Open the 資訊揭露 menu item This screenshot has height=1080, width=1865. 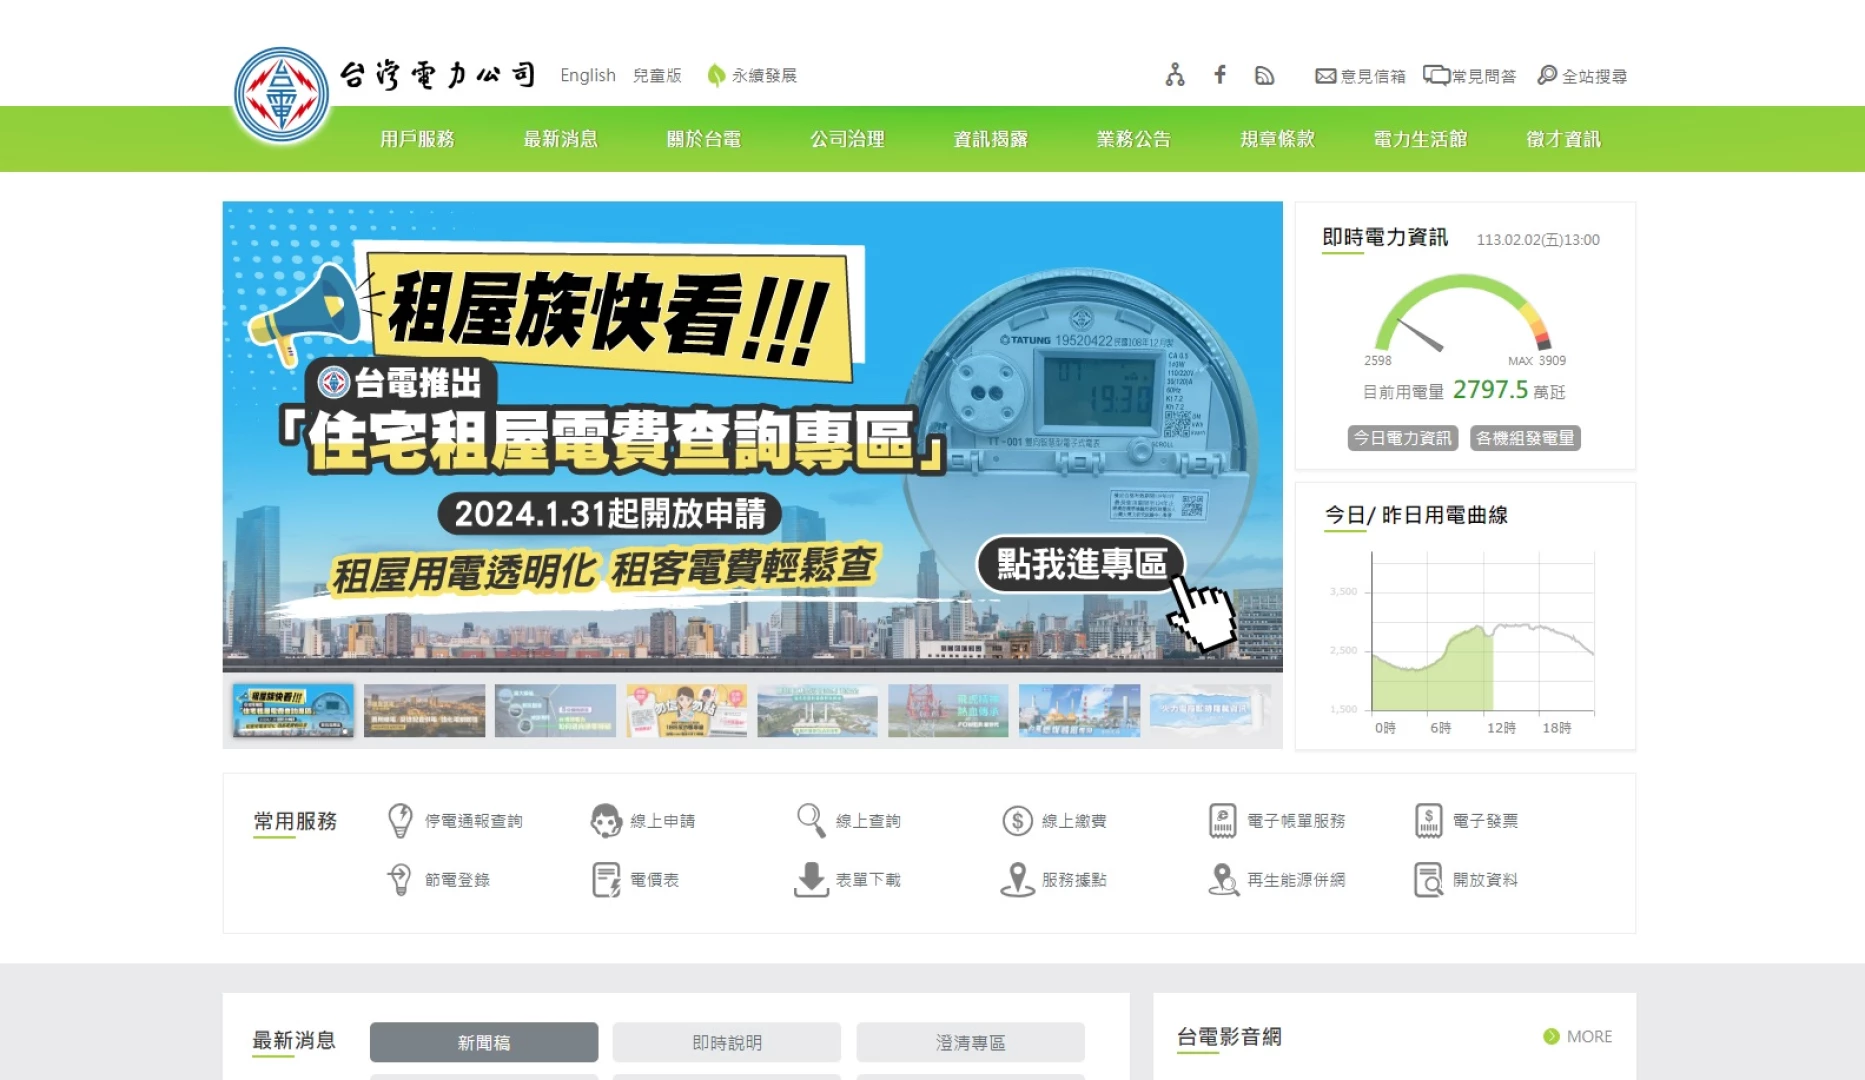point(990,139)
